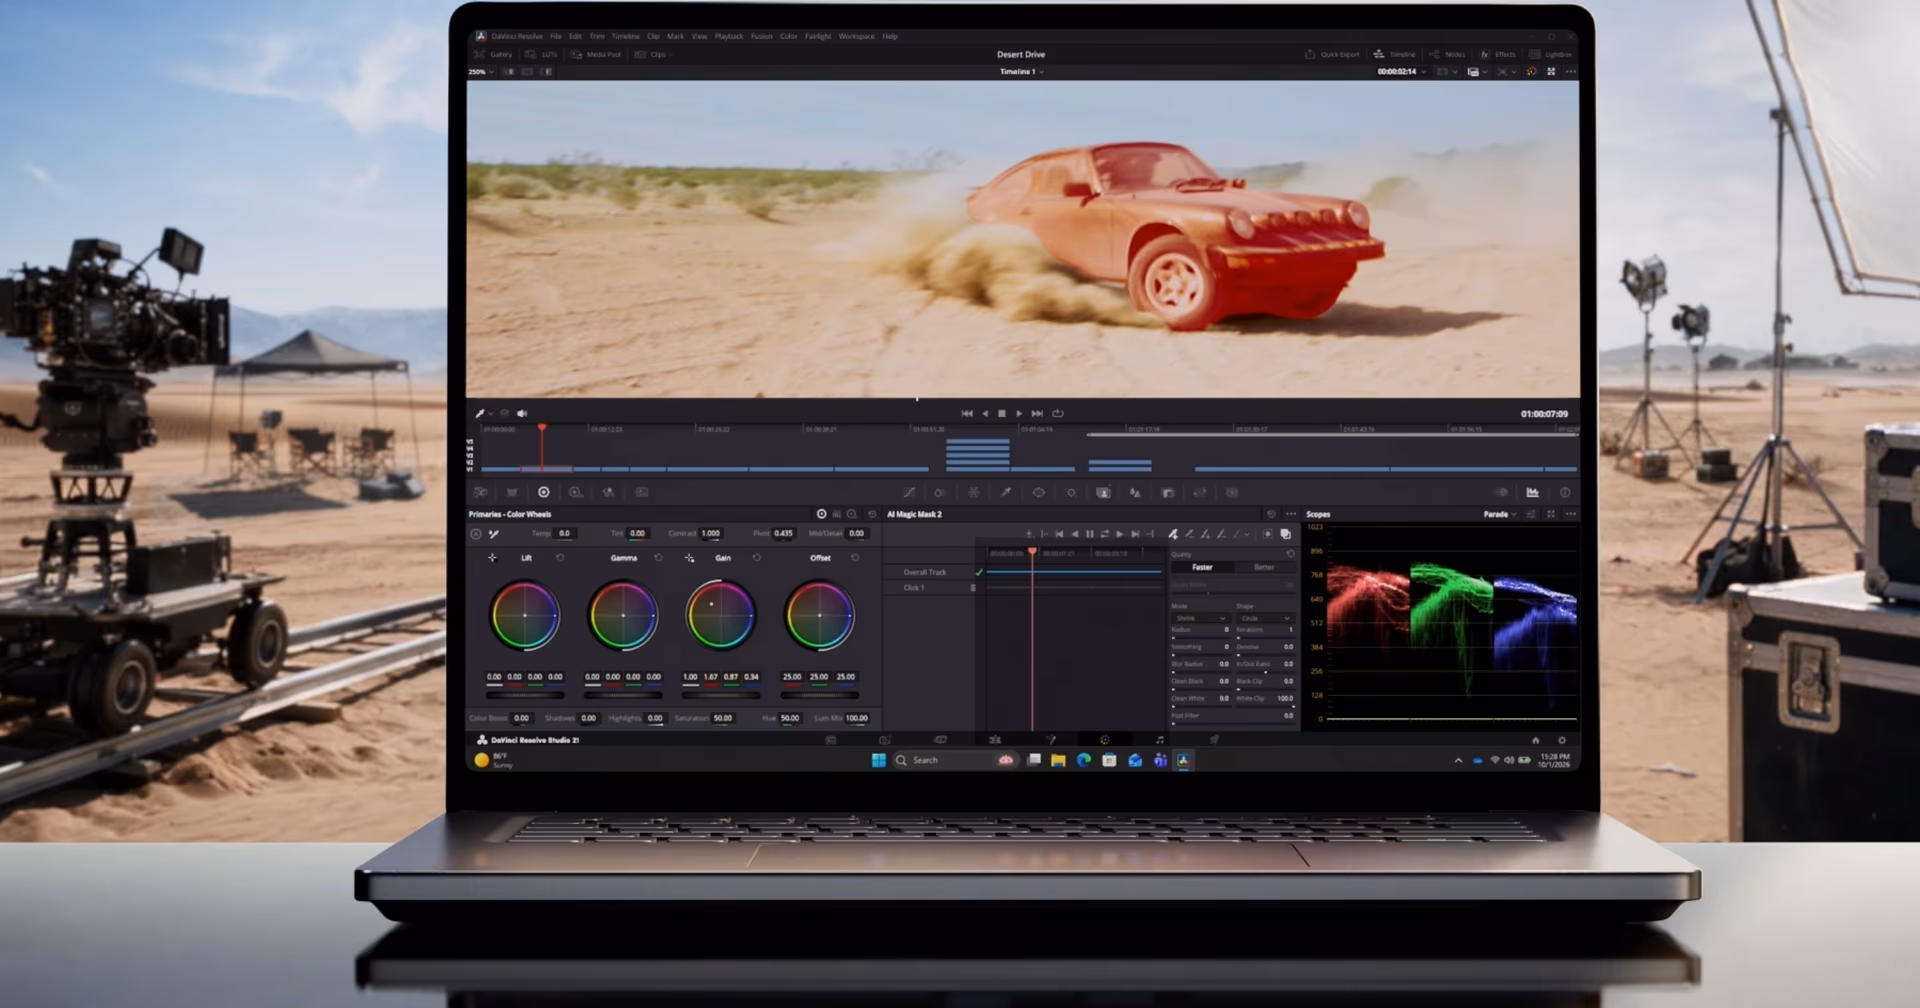Open the Workspace menu

[856, 36]
